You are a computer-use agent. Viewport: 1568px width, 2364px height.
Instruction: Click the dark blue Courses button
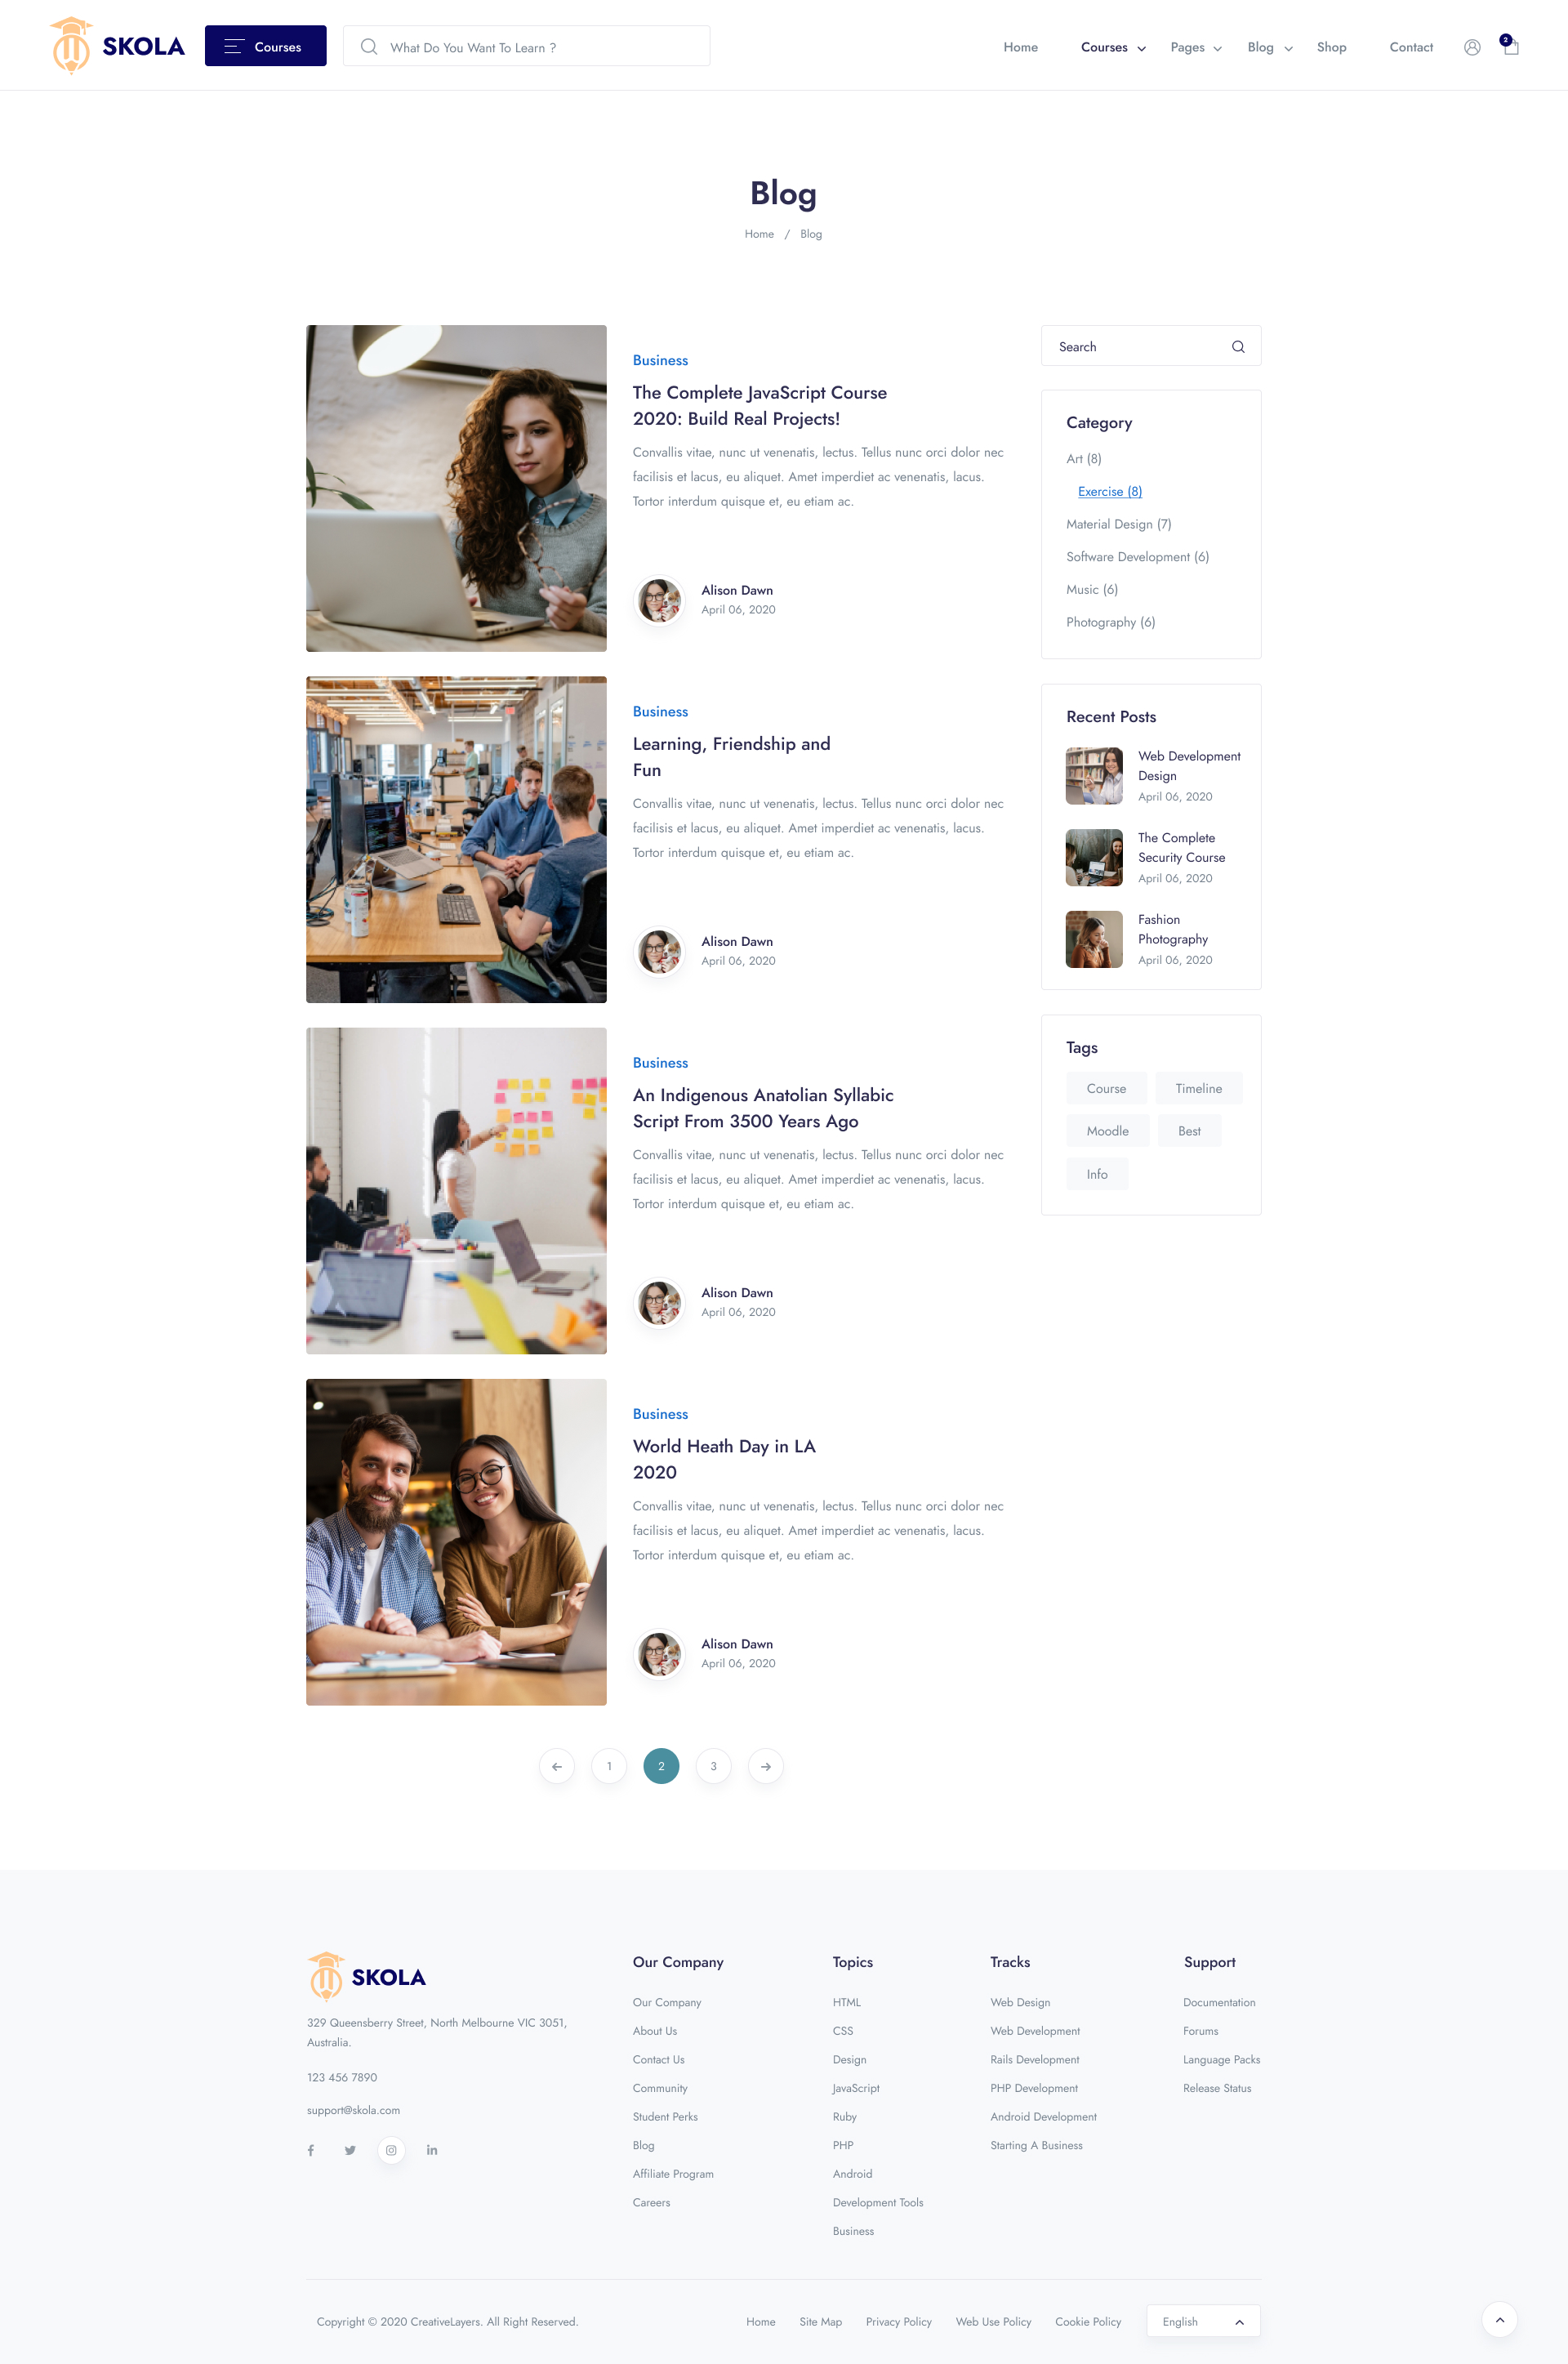(x=266, y=46)
